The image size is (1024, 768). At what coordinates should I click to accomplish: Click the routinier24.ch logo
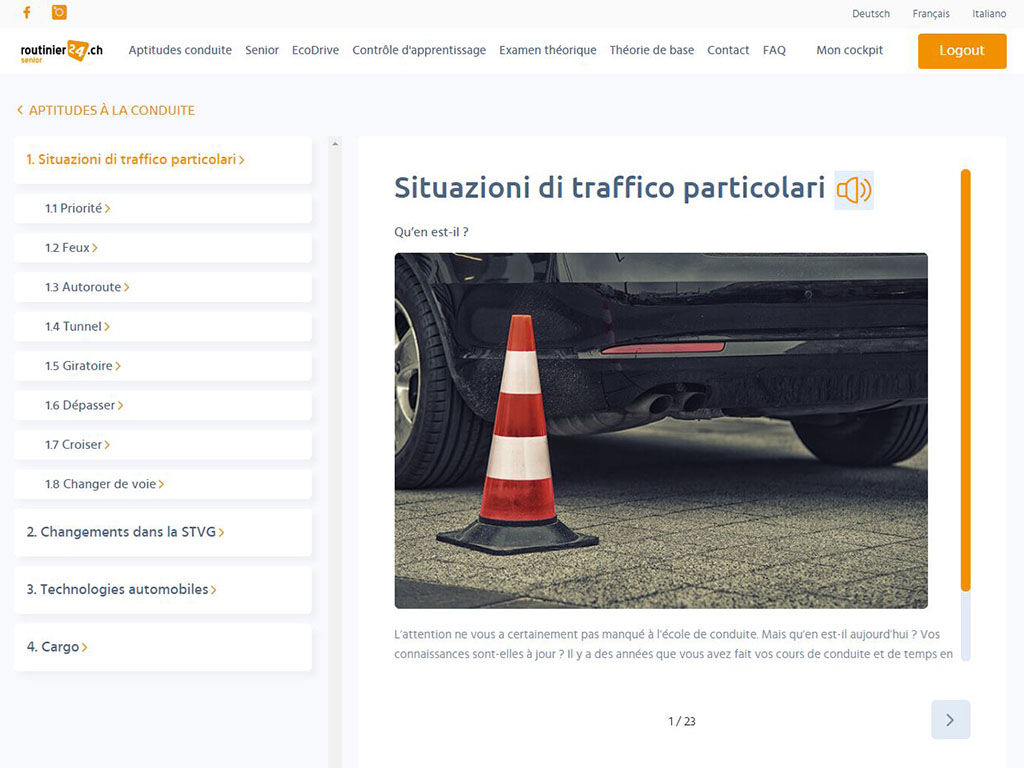pos(62,51)
